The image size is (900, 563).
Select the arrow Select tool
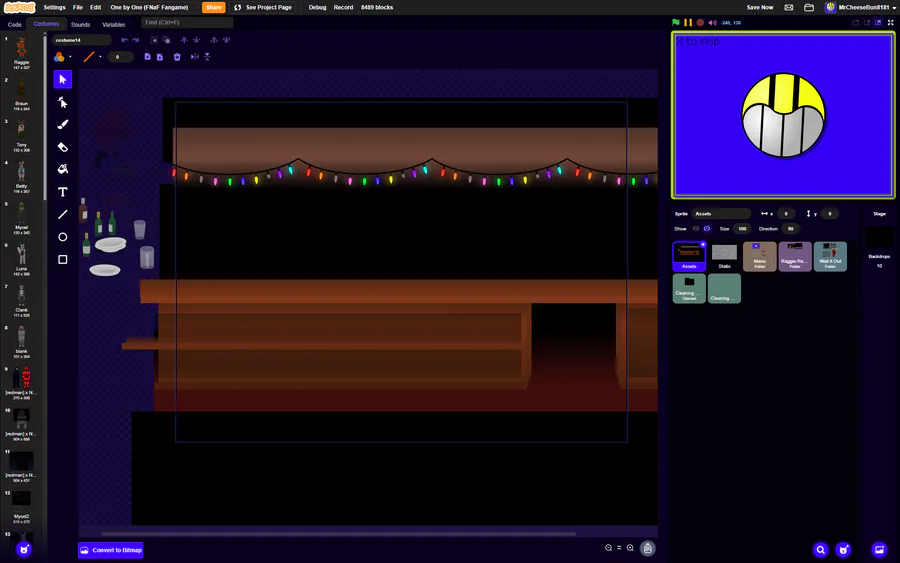point(63,79)
